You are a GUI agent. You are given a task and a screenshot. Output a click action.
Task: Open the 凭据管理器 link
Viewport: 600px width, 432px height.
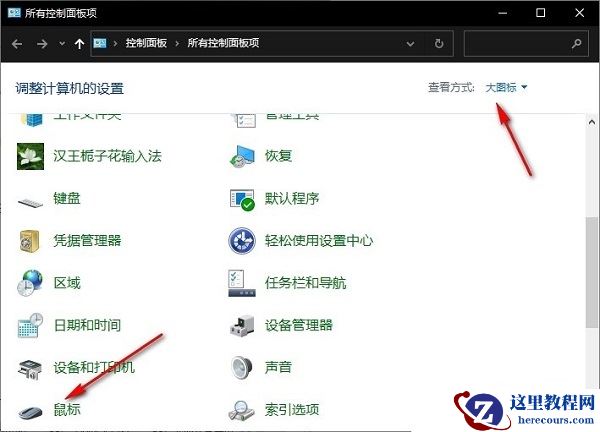tap(87, 241)
